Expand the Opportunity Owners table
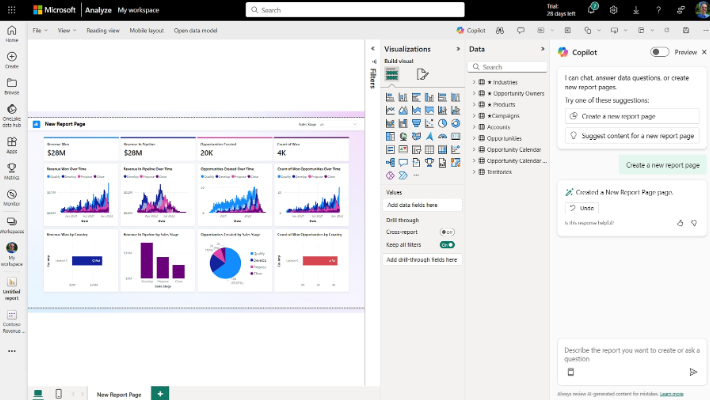 tap(474, 93)
